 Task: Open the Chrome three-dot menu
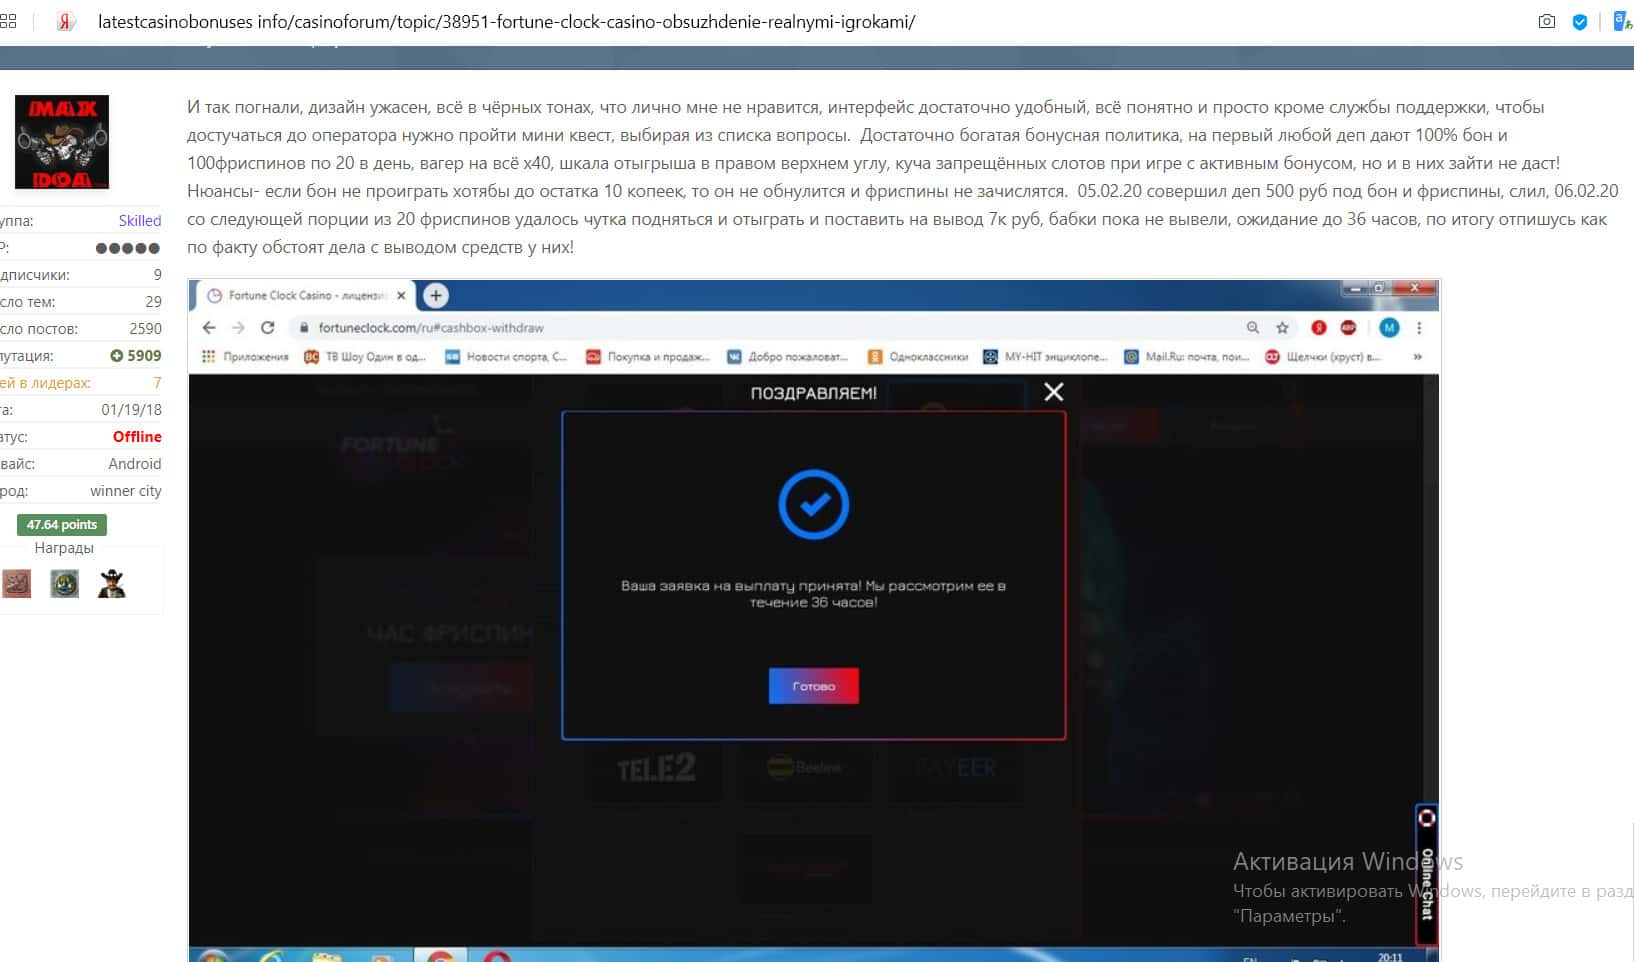1419,327
